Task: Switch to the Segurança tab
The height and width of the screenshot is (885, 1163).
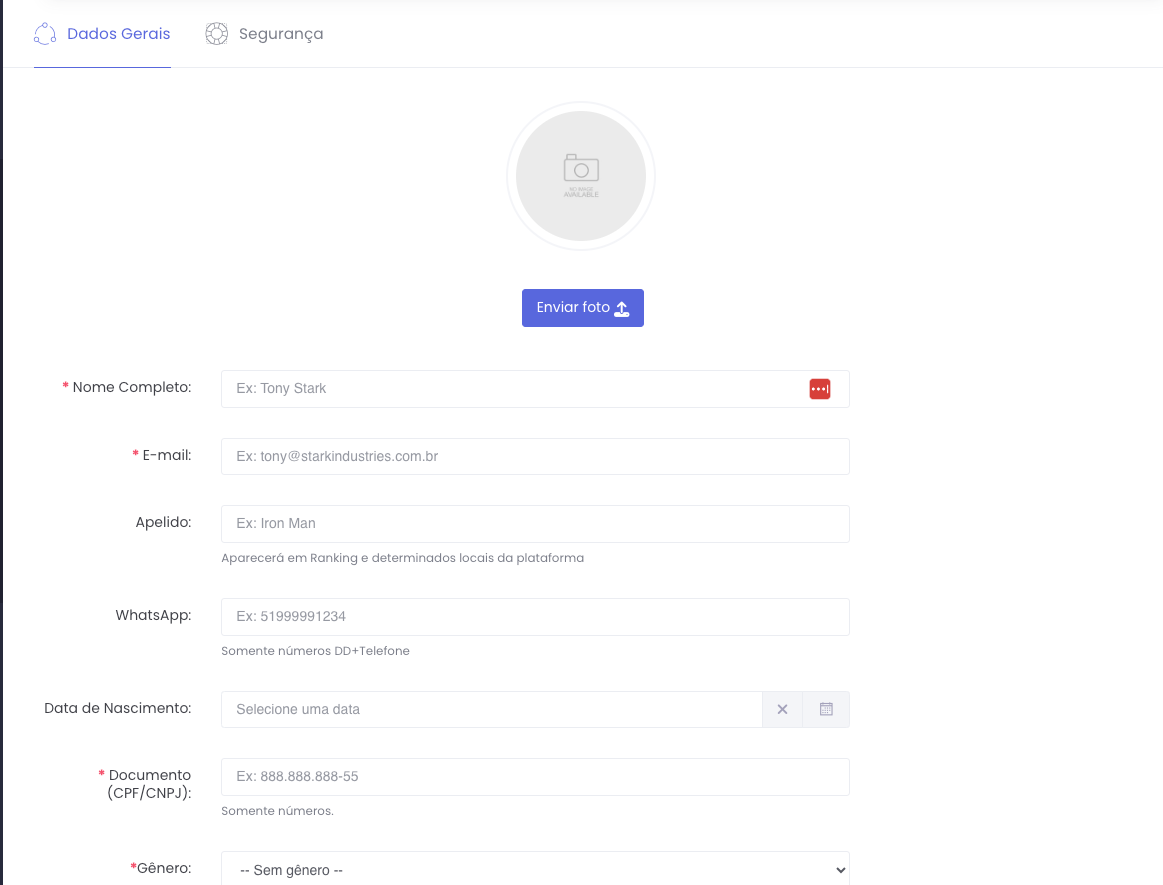Action: pyautogui.click(x=280, y=34)
